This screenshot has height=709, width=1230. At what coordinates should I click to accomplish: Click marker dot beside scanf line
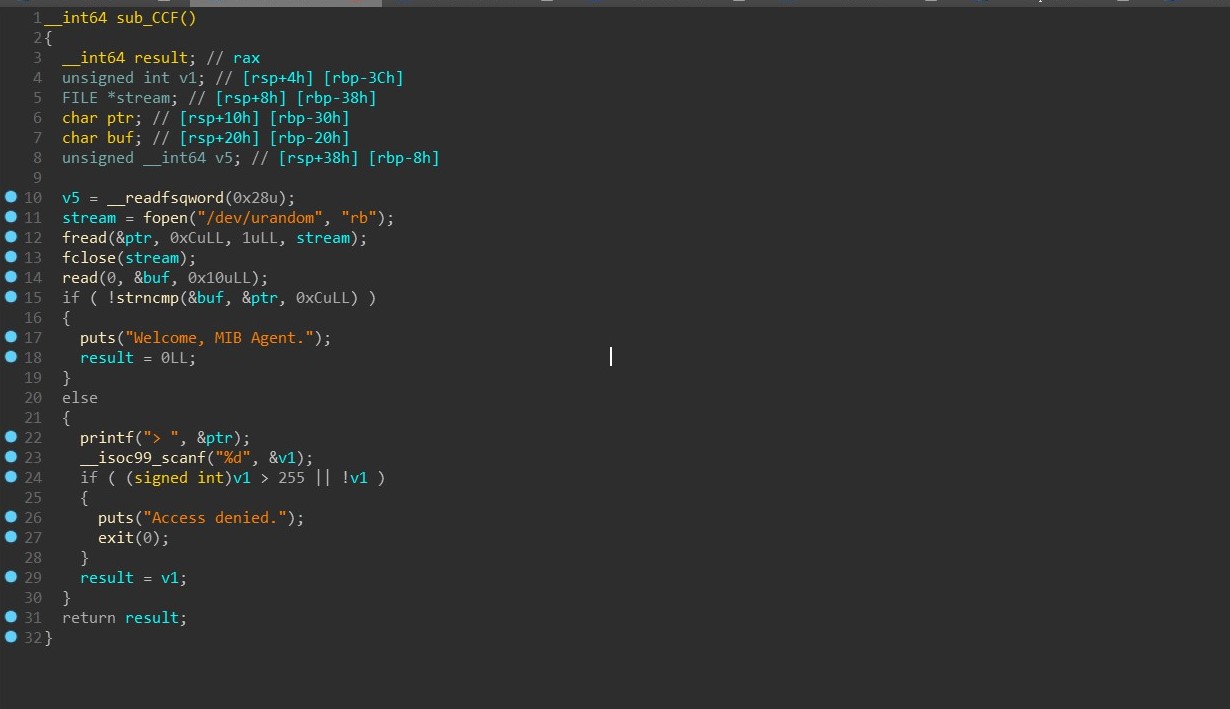11,457
